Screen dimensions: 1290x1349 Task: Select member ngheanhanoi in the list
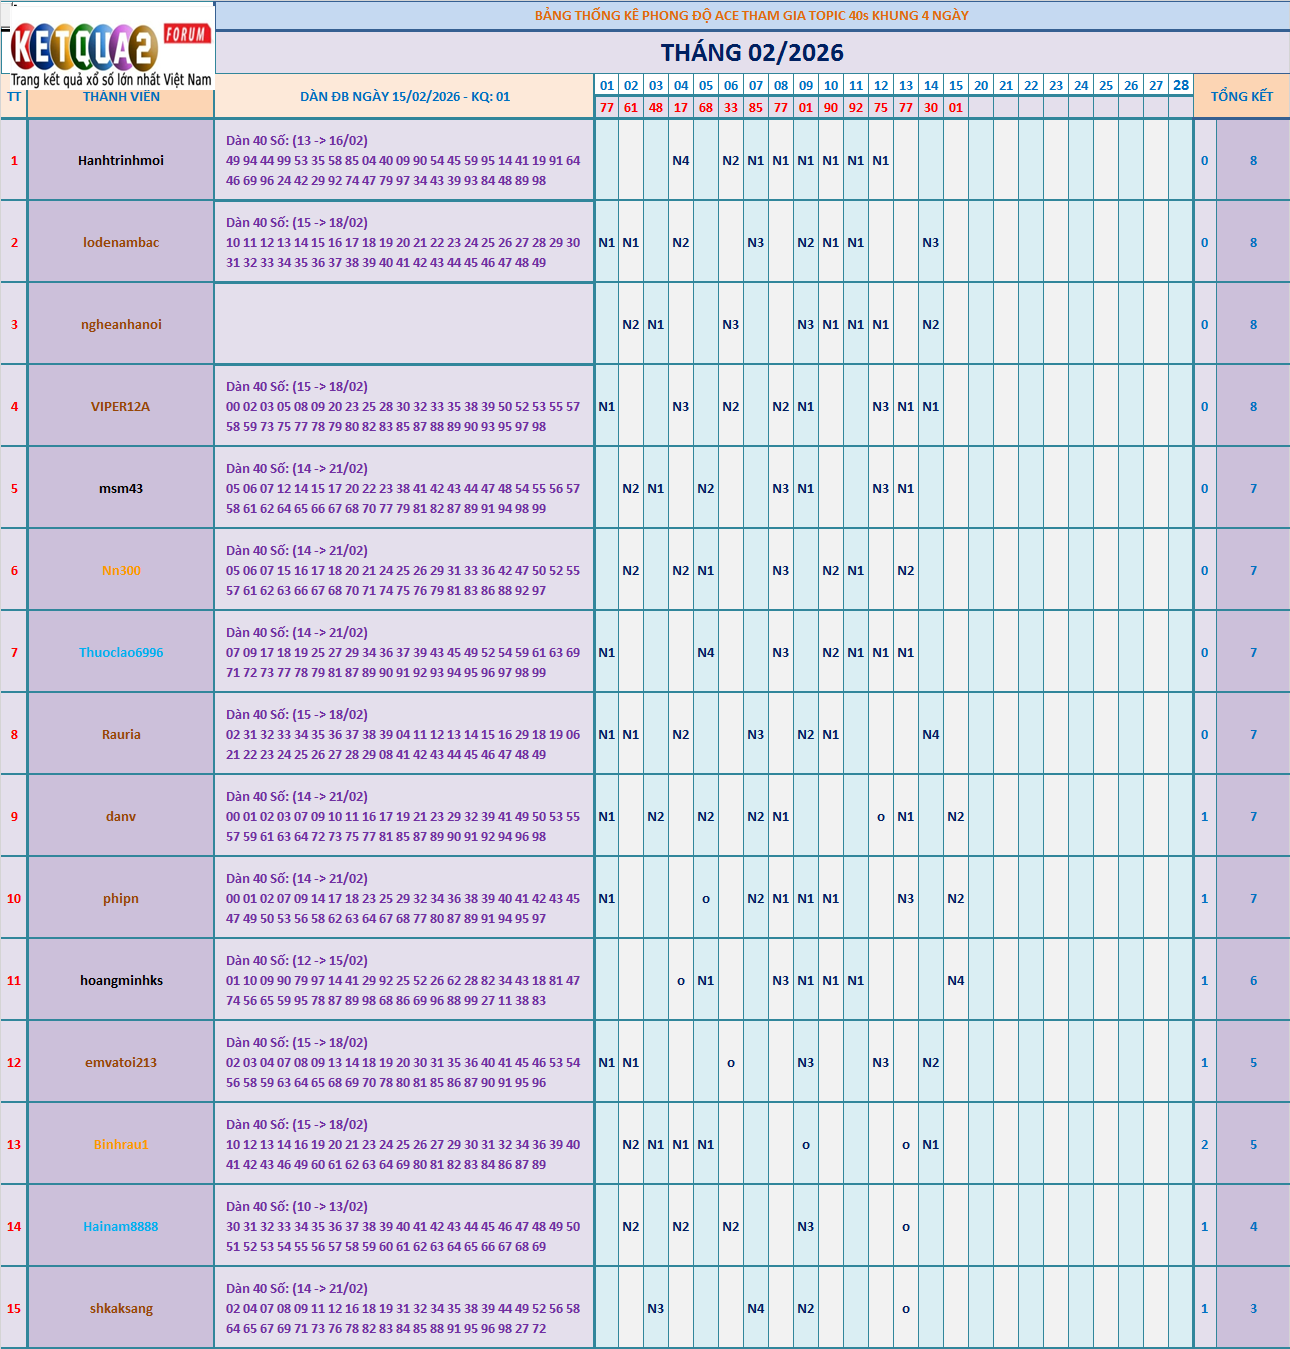(x=121, y=325)
